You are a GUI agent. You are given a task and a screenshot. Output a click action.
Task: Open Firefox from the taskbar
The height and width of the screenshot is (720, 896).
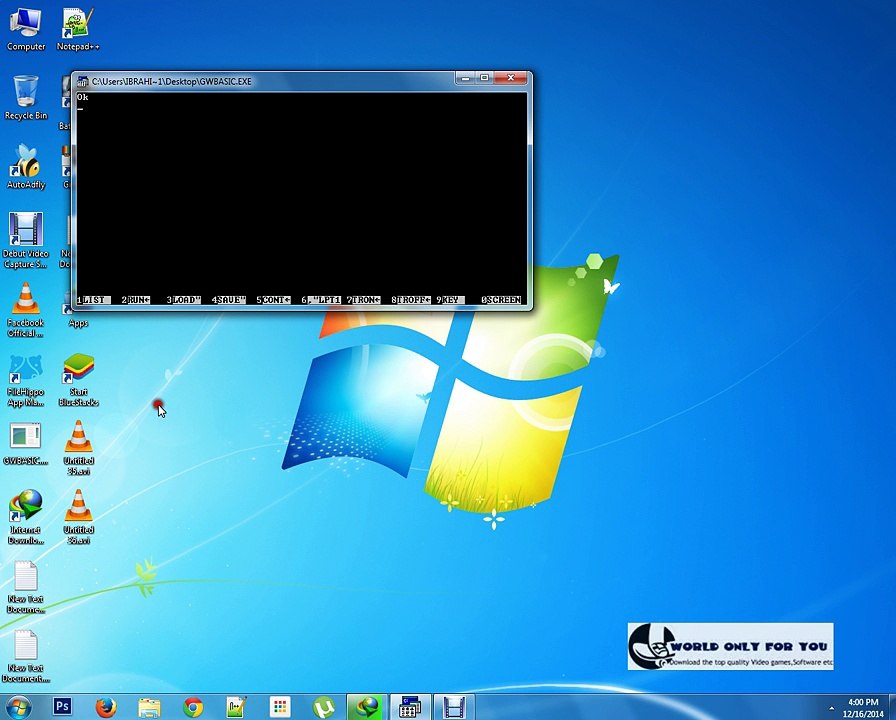pyautogui.click(x=106, y=707)
